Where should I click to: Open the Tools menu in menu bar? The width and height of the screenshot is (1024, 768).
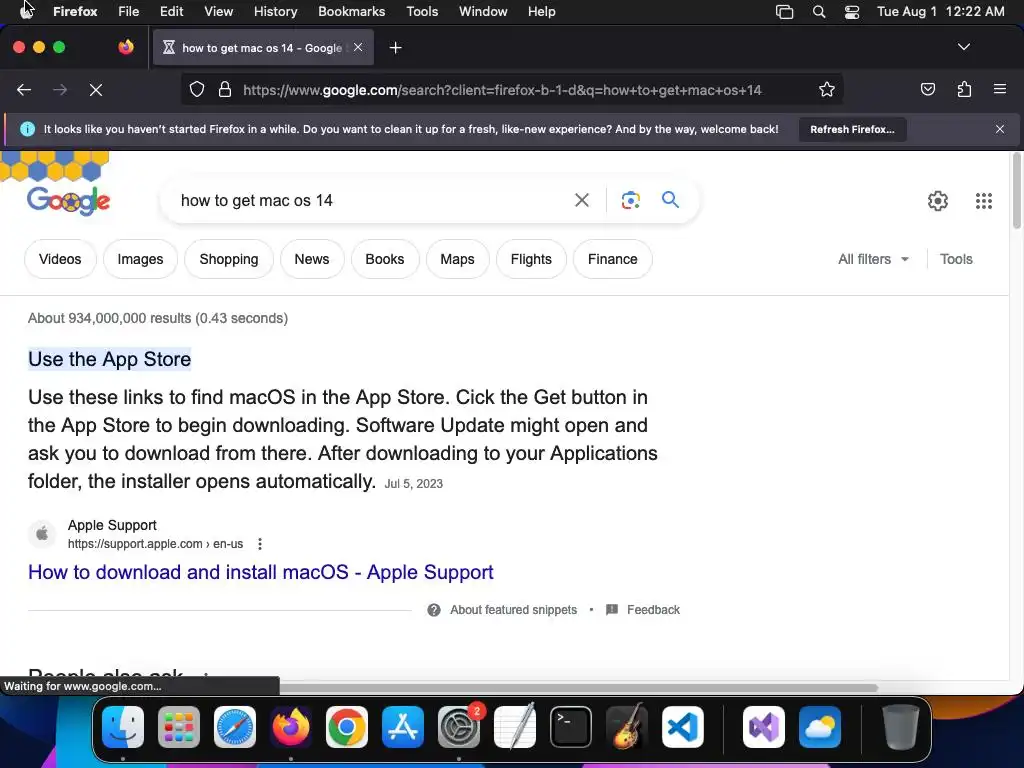422,11
